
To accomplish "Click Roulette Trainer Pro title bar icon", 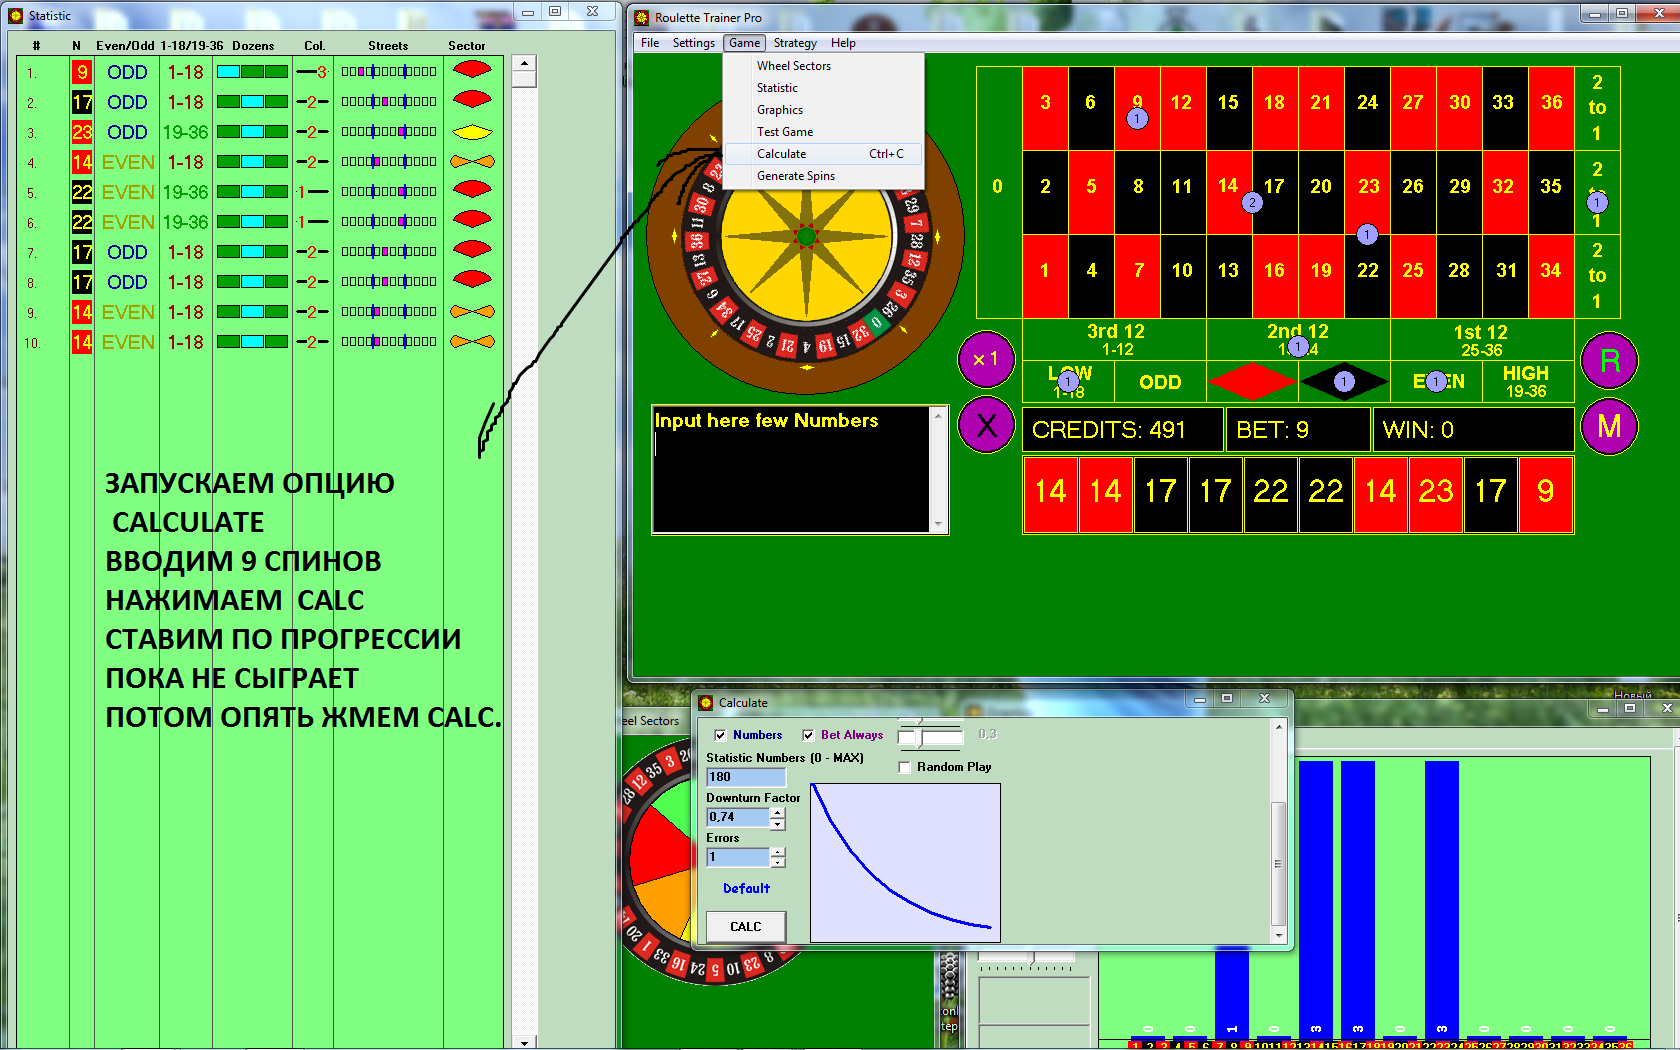I will [642, 17].
